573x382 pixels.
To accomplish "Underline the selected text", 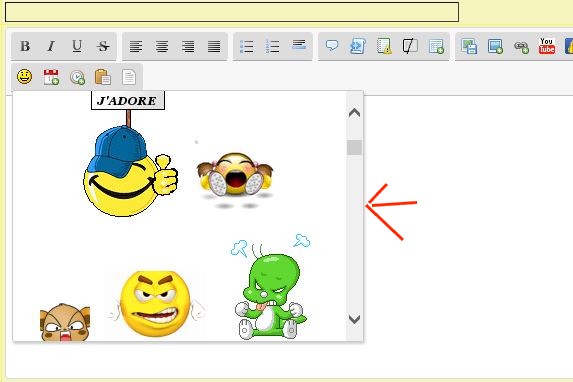I will click(77, 46).
